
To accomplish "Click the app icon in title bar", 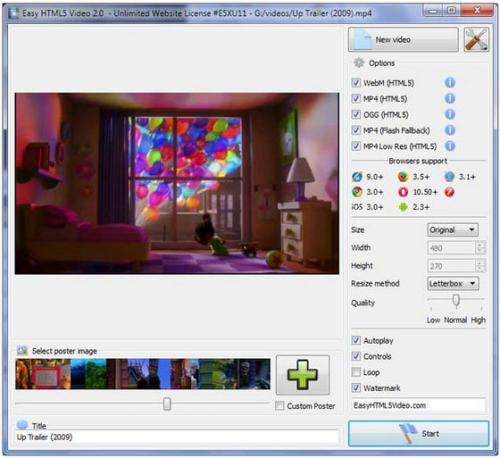I will tap(14, 13).
